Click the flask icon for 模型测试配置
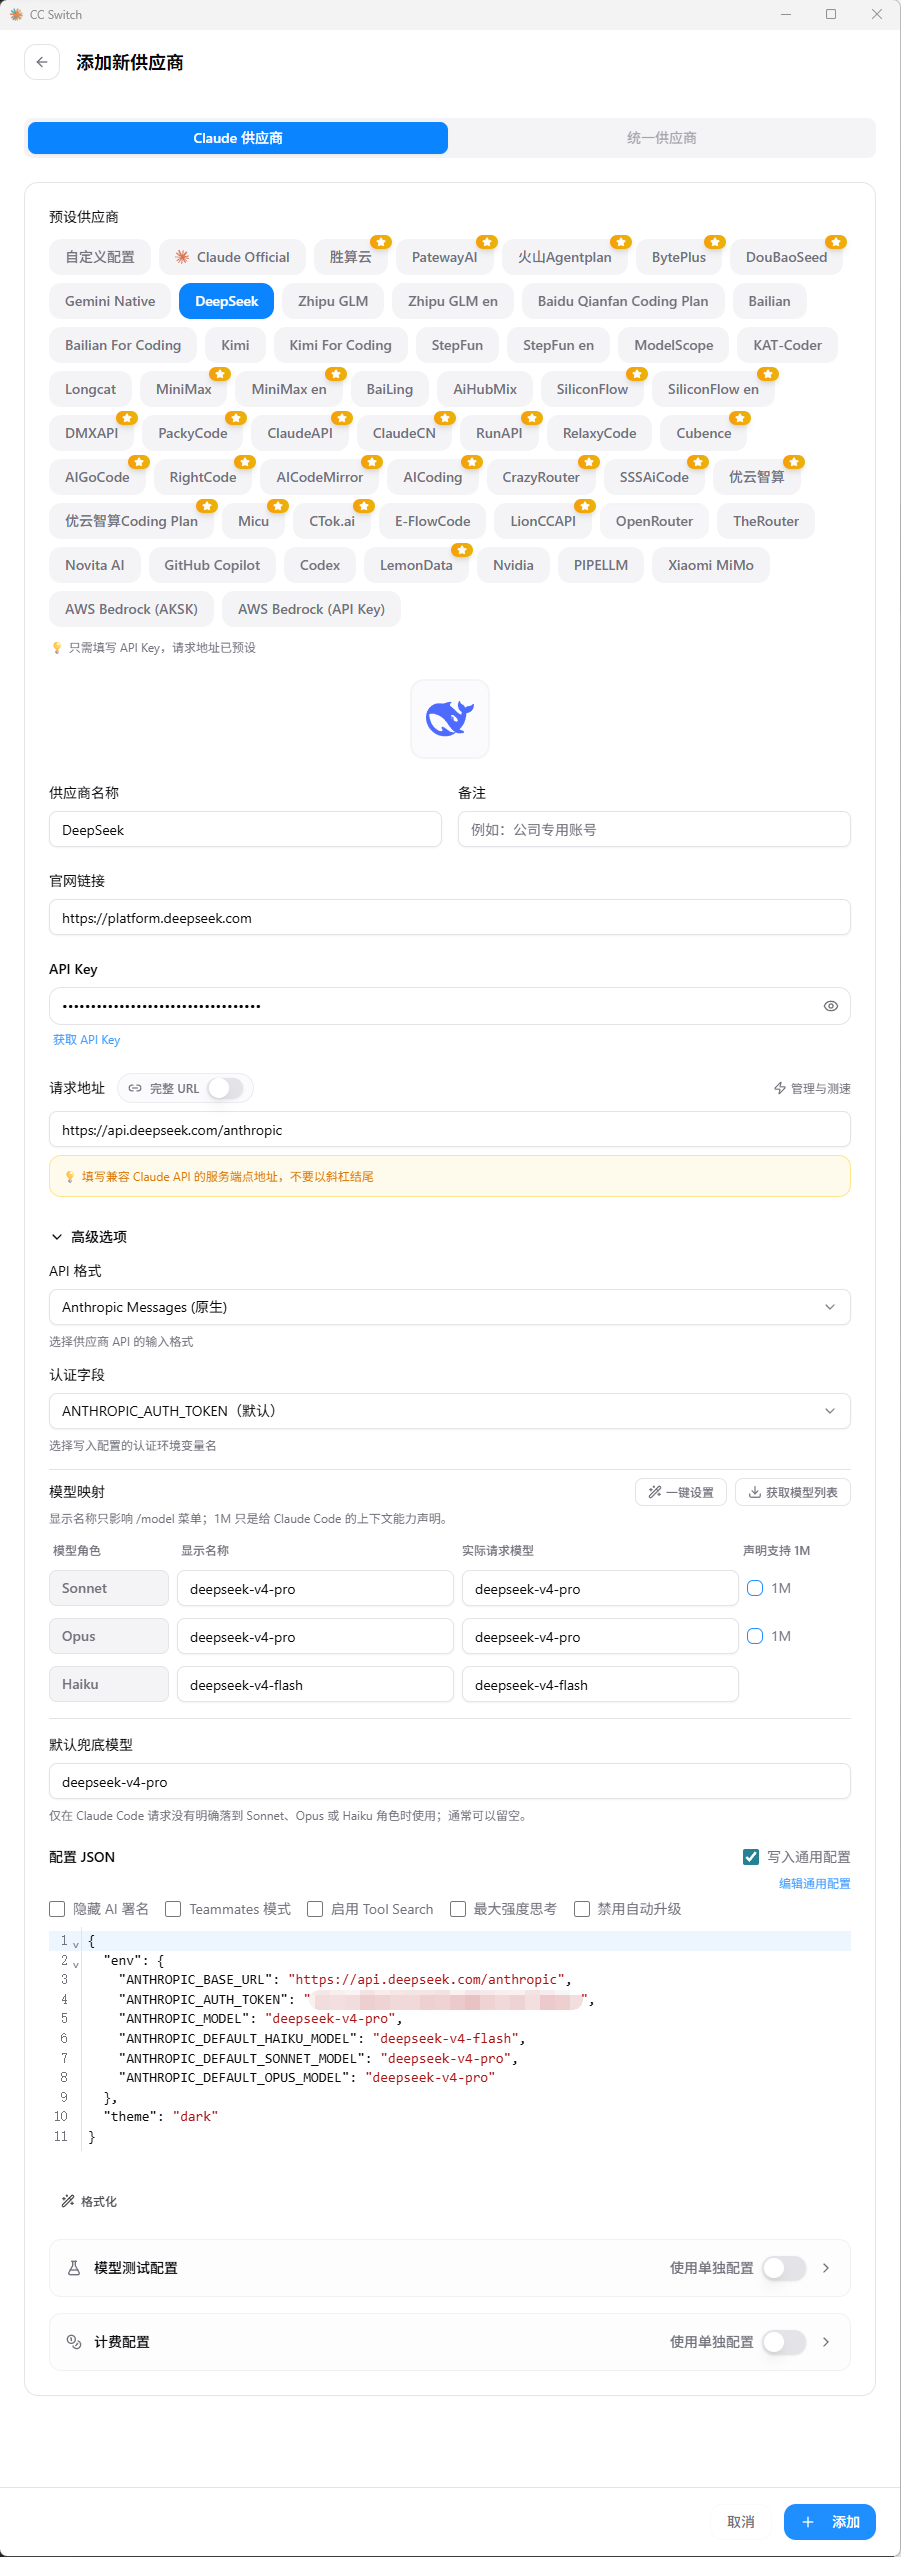901x2557 pixels. pos(74,2268)
